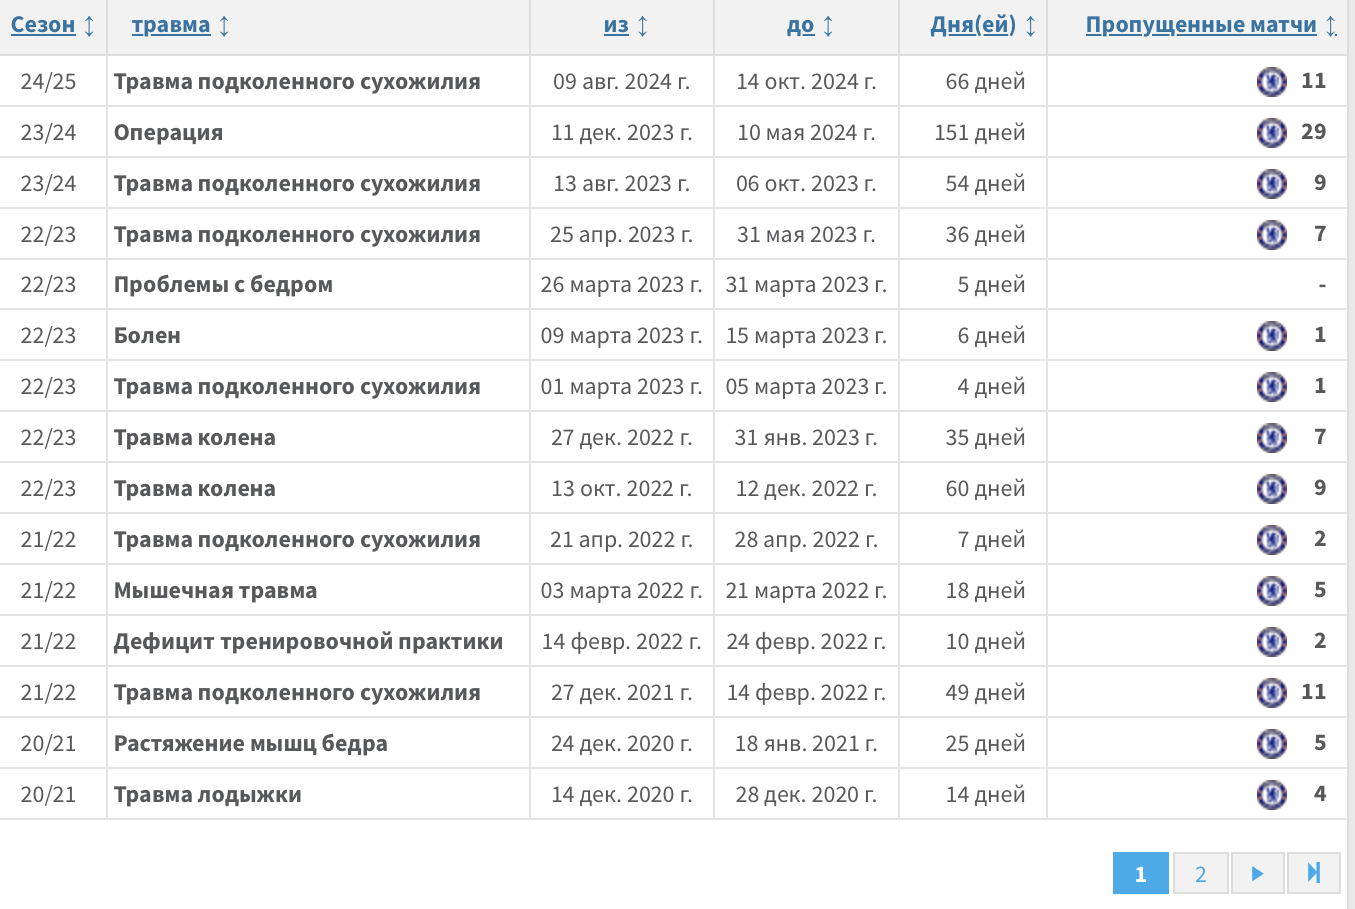Select the Chelsea crest in the 25 апр. 2023 row
Image resolution: width=1355 pixels, height=909 pixels.
[x=1271, y=234]
